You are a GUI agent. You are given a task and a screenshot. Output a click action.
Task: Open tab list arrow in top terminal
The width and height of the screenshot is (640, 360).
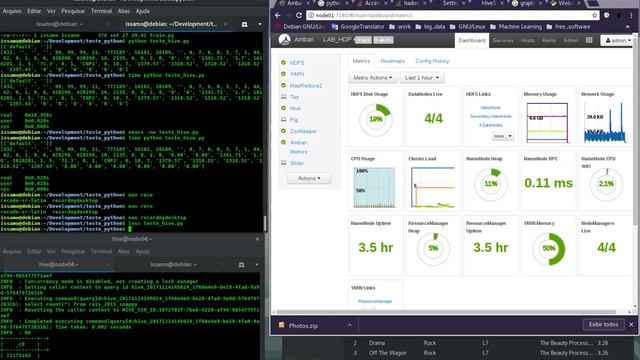[260, 24]
